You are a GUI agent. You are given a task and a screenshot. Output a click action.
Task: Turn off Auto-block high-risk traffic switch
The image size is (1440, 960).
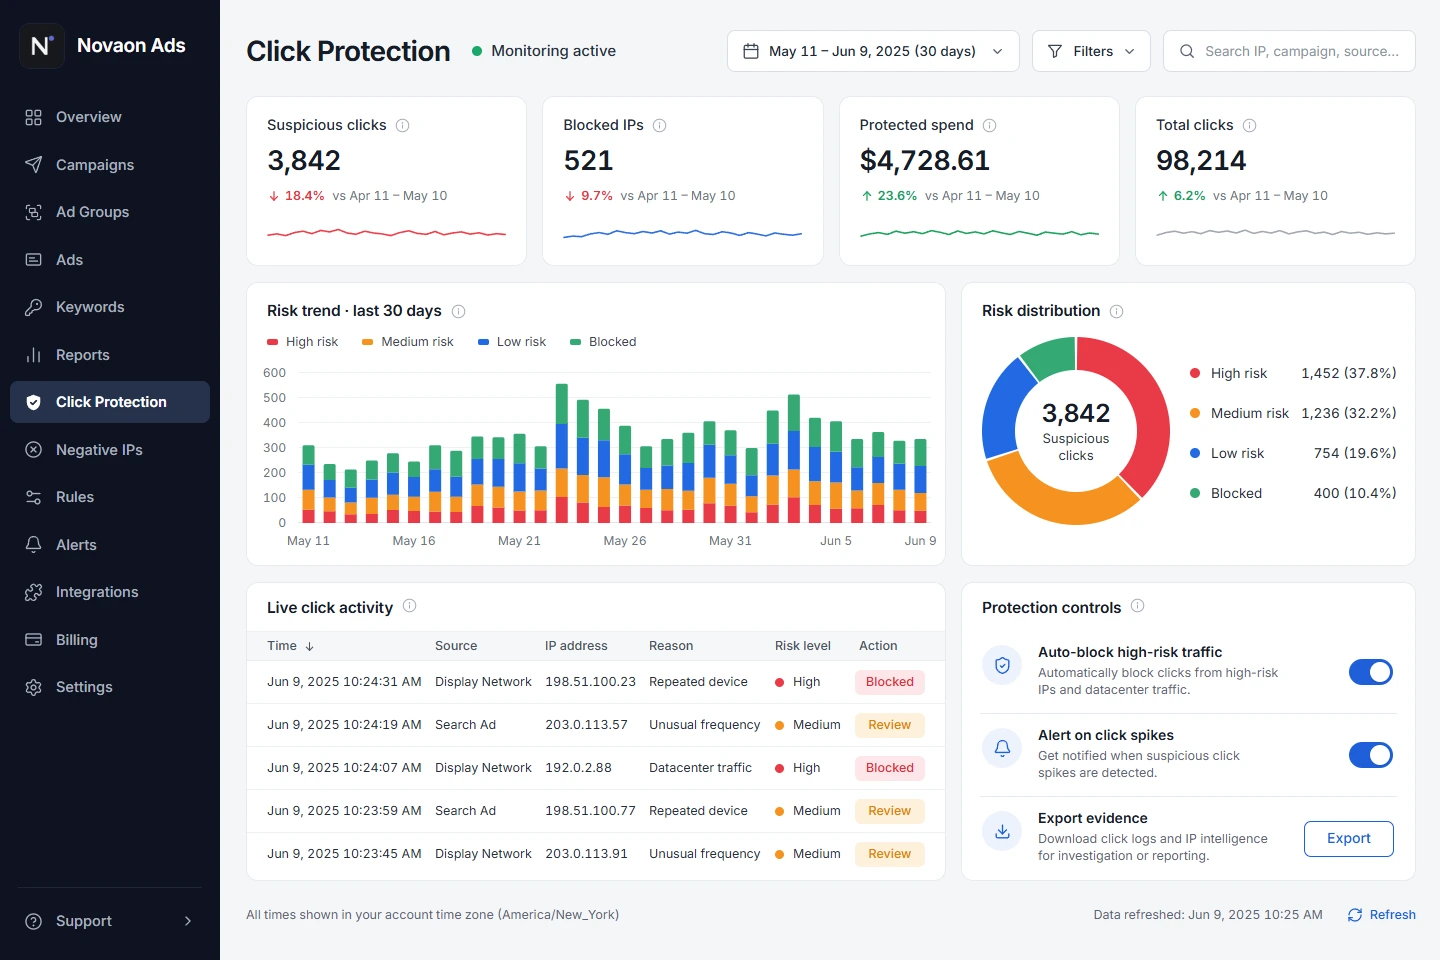1370,672
